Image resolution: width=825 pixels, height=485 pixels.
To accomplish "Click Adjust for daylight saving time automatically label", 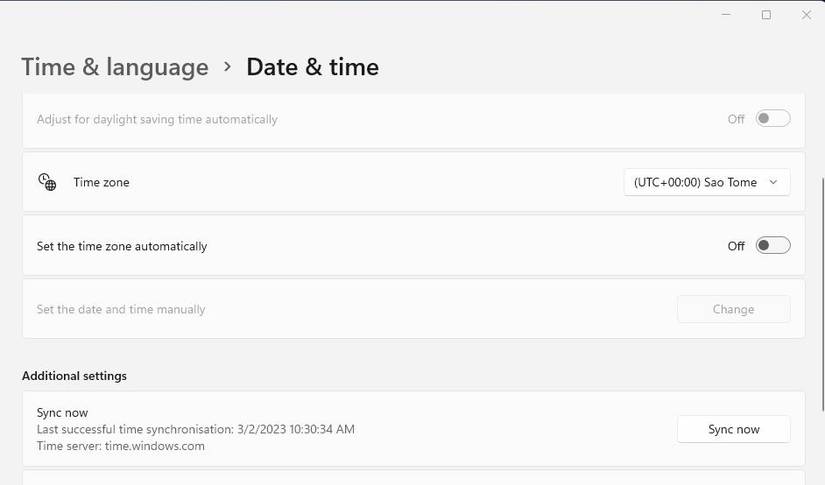I will point(157,119).
